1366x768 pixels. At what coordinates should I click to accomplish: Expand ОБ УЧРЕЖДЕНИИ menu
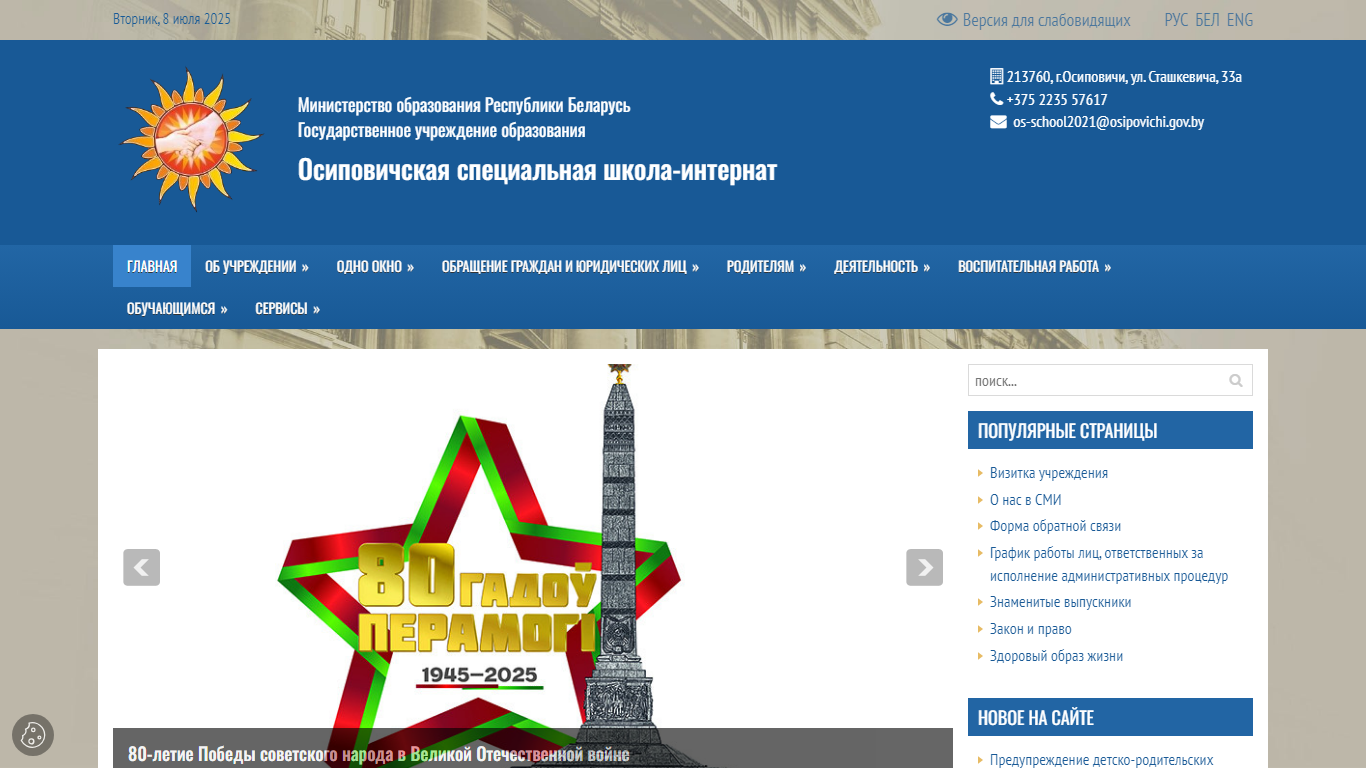pyautogui.click(x=257, y=266)
